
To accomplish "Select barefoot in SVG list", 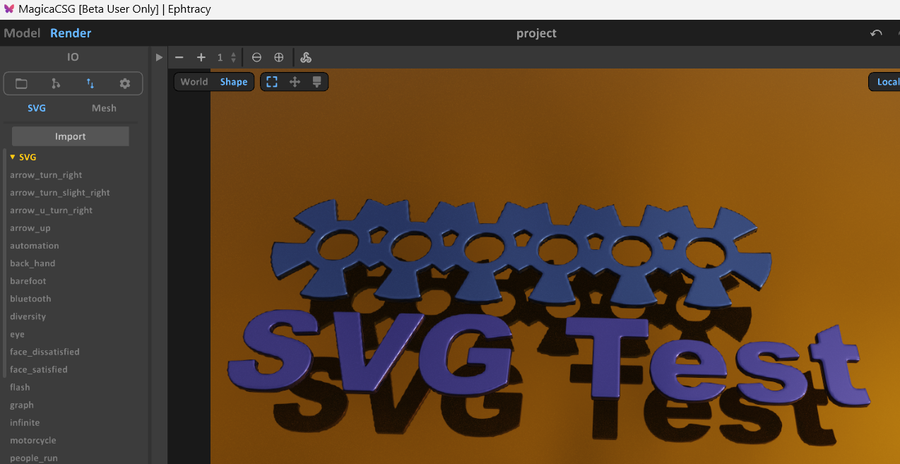I will pyautogui.click(x=28, y=281).
